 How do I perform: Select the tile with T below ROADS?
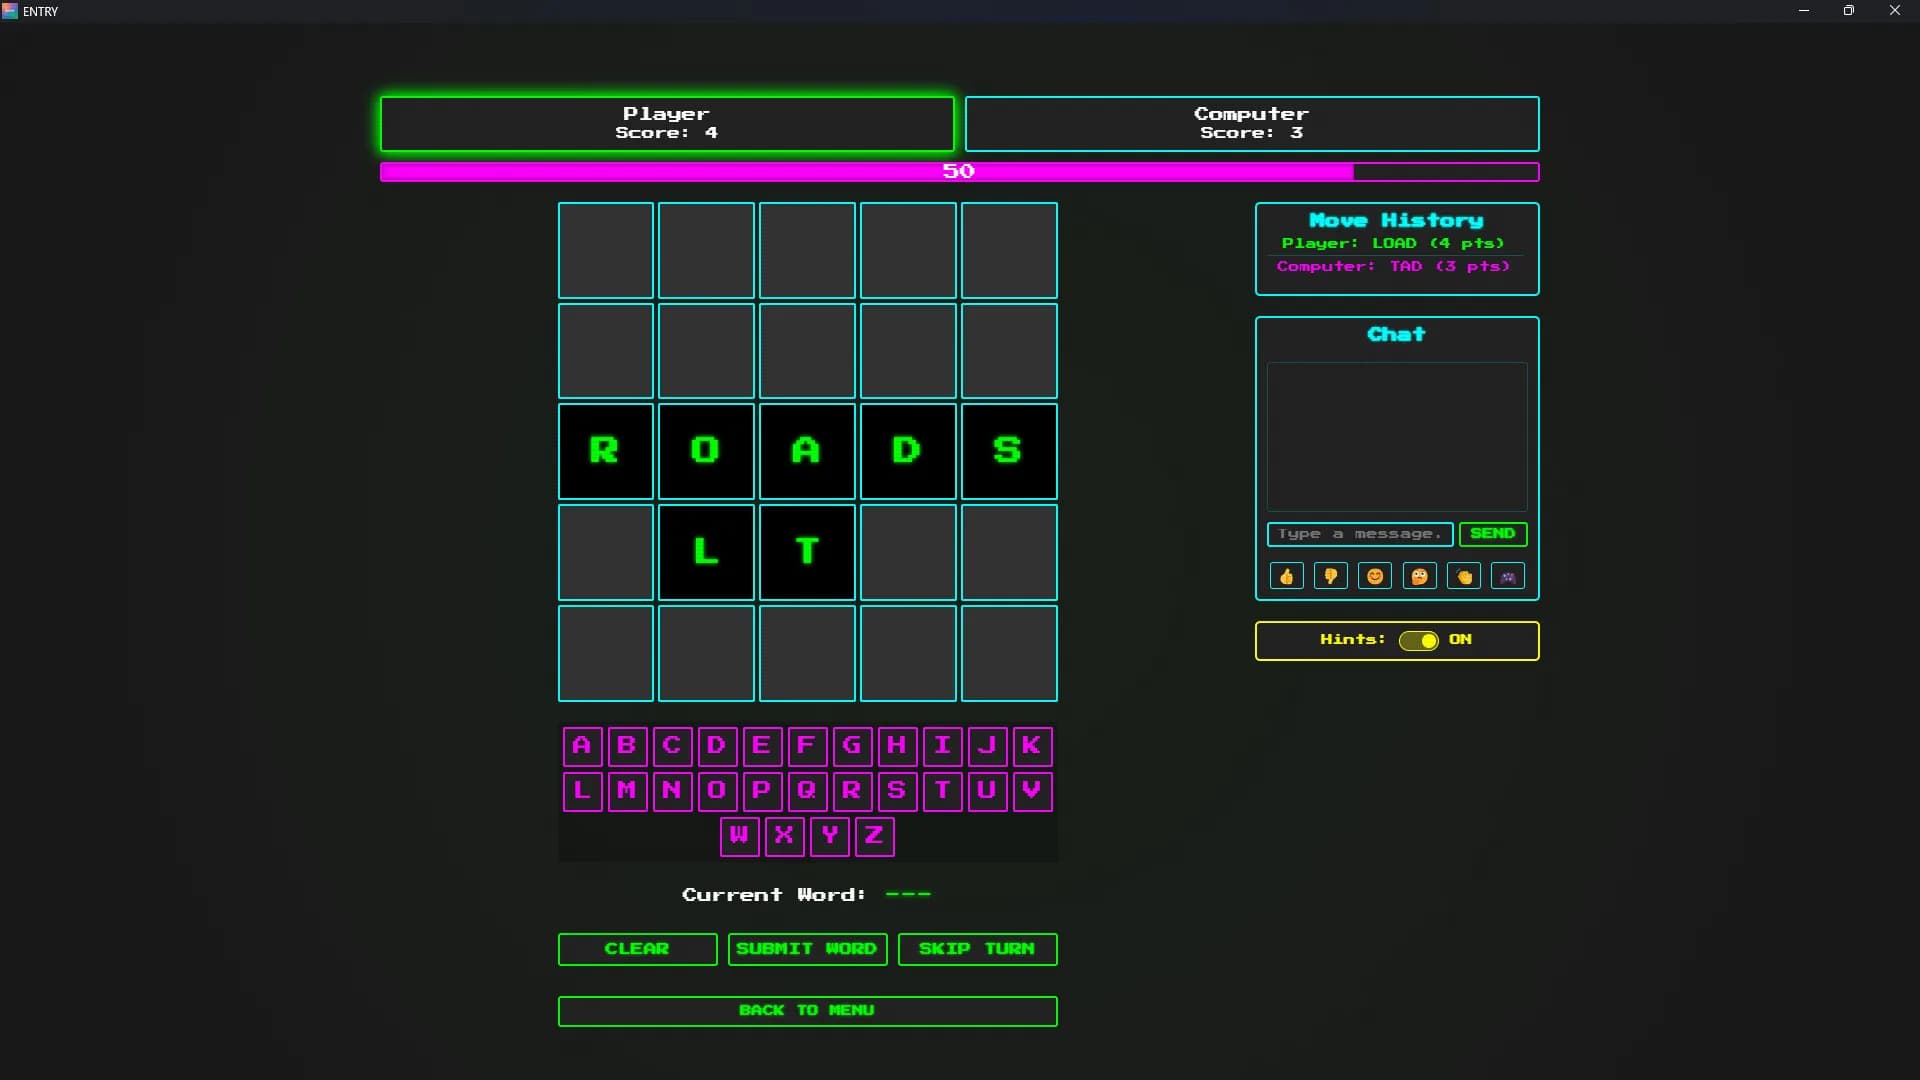click(x=807, y=552)
